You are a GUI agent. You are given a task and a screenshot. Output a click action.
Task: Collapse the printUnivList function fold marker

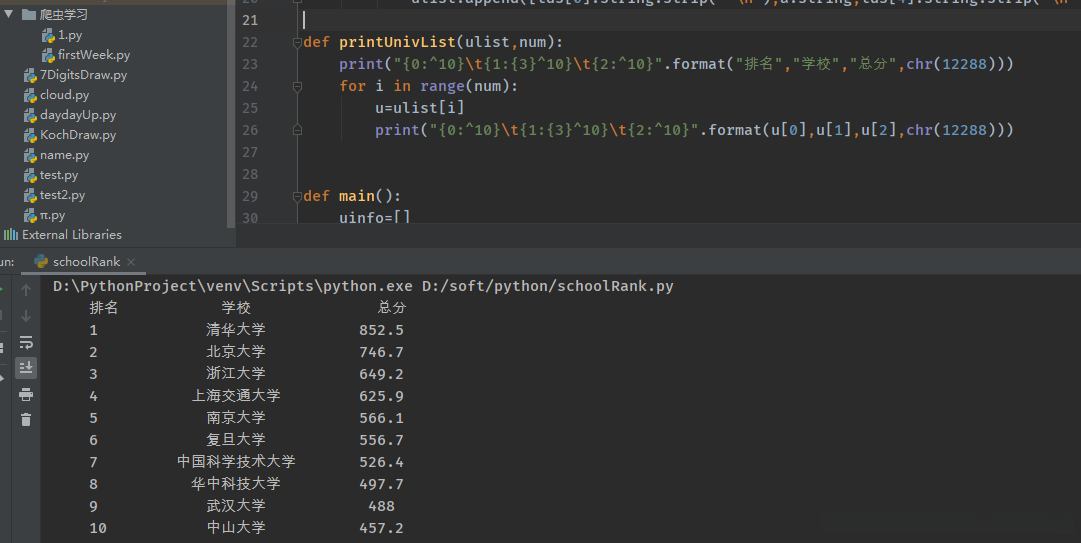pos(297,43)
